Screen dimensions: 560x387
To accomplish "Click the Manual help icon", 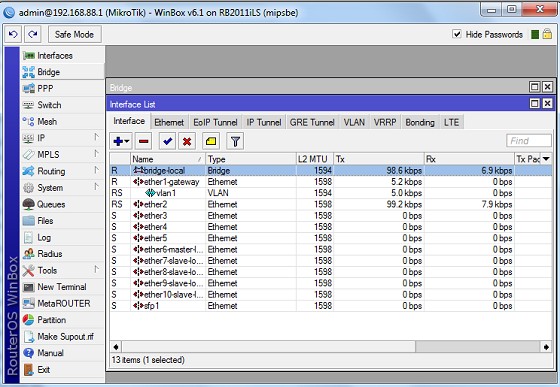I will point(29,353).
